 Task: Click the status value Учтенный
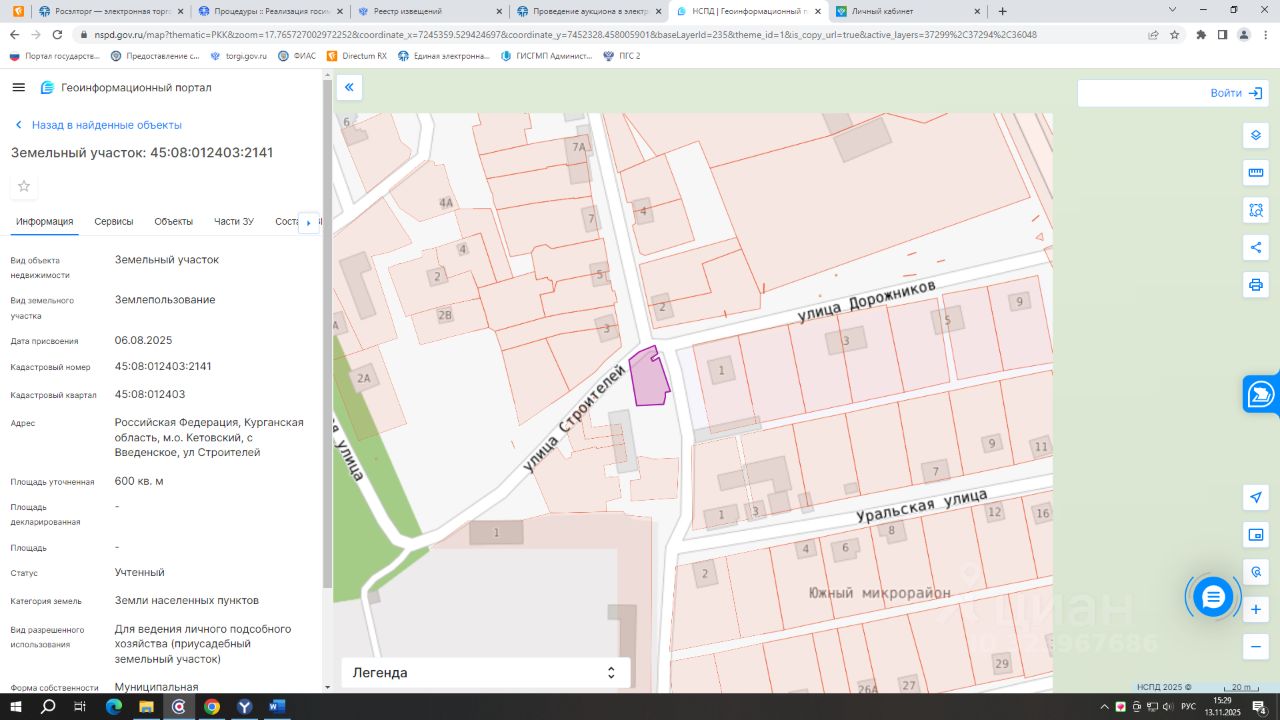[140, 572]
